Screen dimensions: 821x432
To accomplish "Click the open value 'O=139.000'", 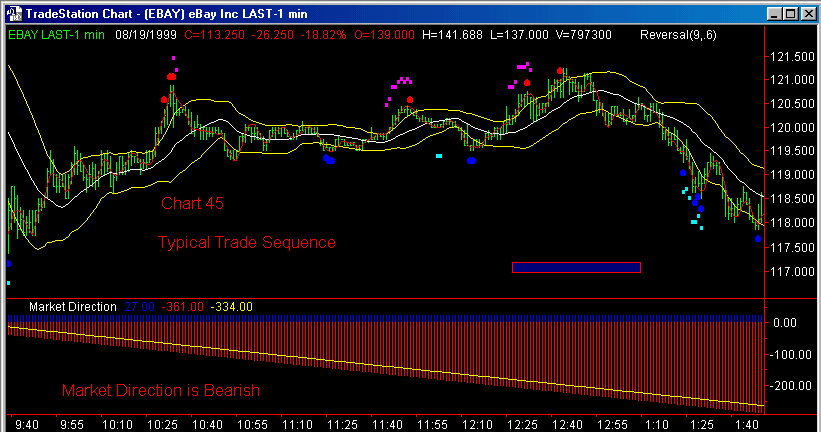I will (384, 35).
